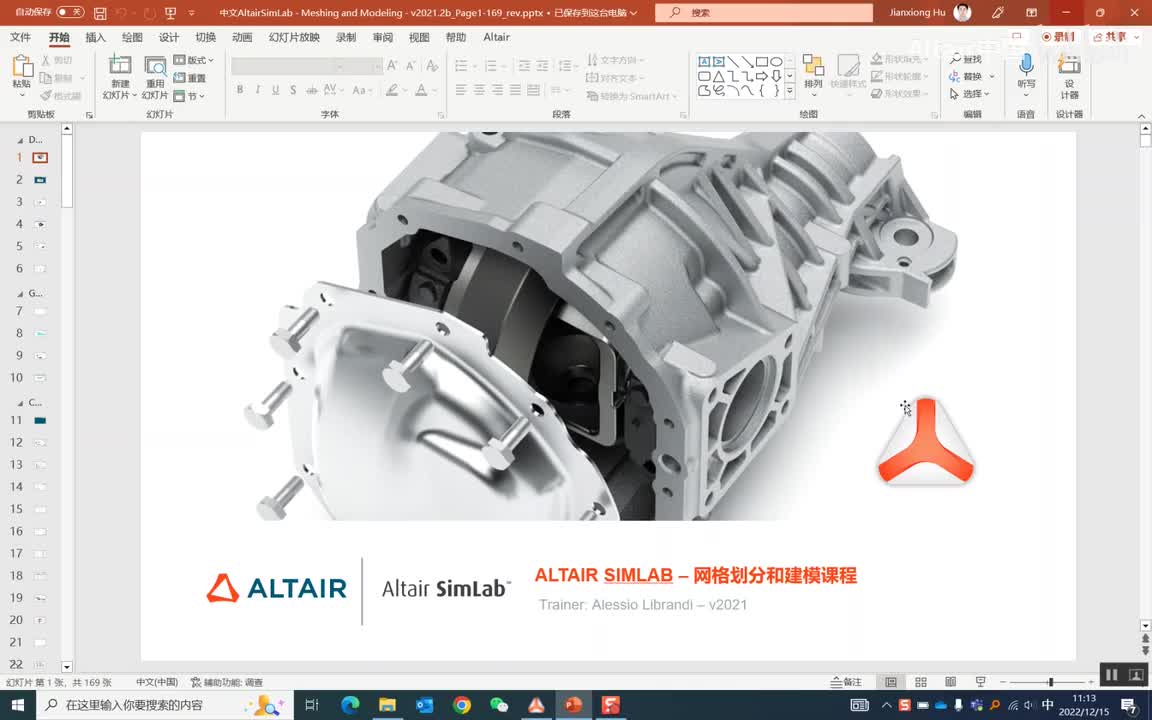The width and height of the screenshot is (1152, 720).
Task: Toggle Underline formatting (U)
Action: (x=276, y=90)
